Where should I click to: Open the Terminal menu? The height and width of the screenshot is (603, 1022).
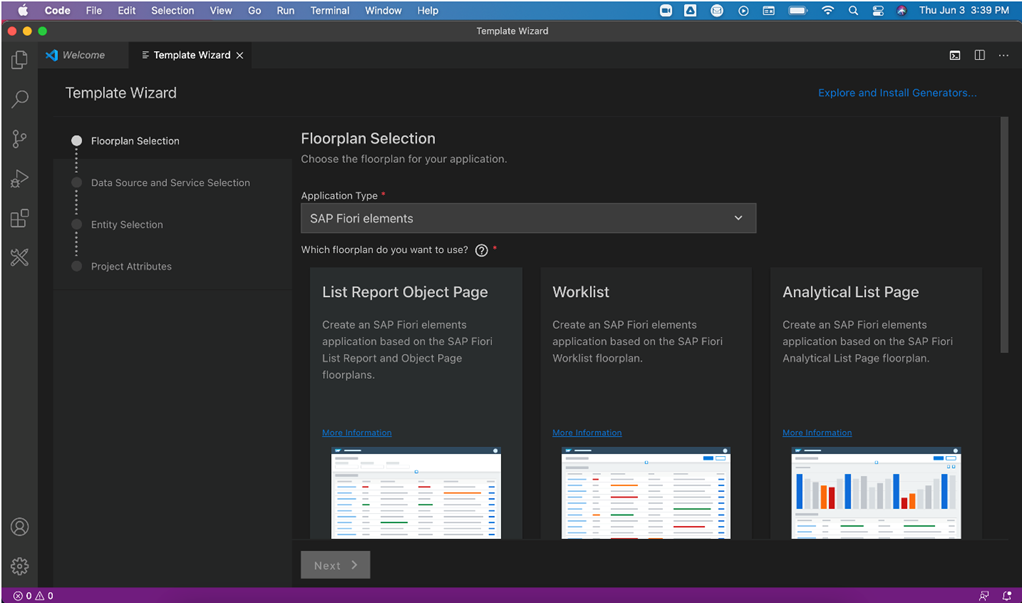[x=330, y=10]
